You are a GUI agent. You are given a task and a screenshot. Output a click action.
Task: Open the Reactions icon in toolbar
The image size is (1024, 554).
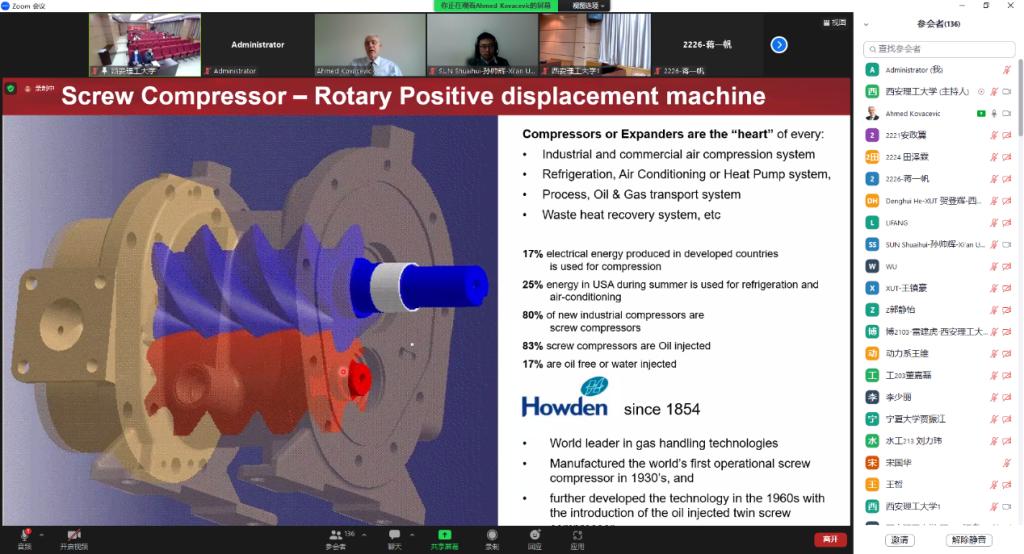point(534,536)
